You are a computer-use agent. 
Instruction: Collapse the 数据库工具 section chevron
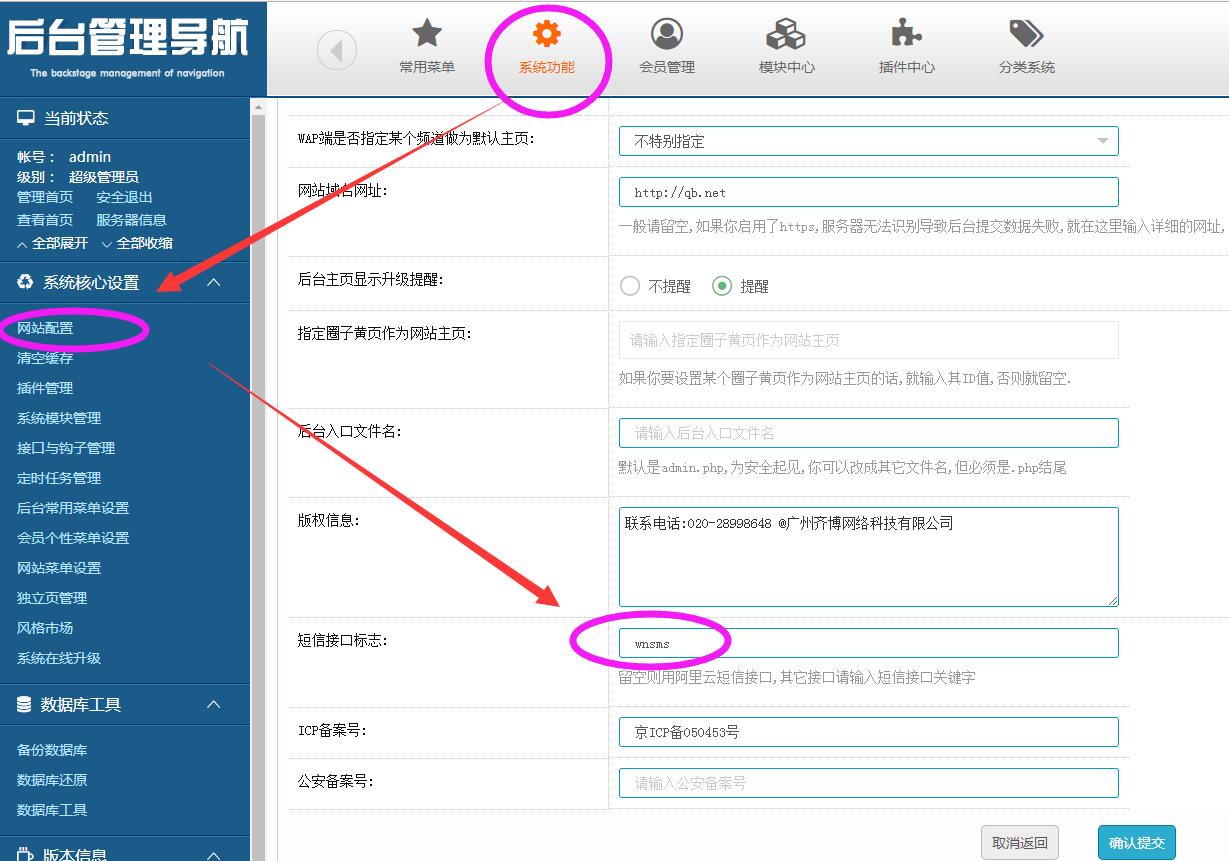213,705
